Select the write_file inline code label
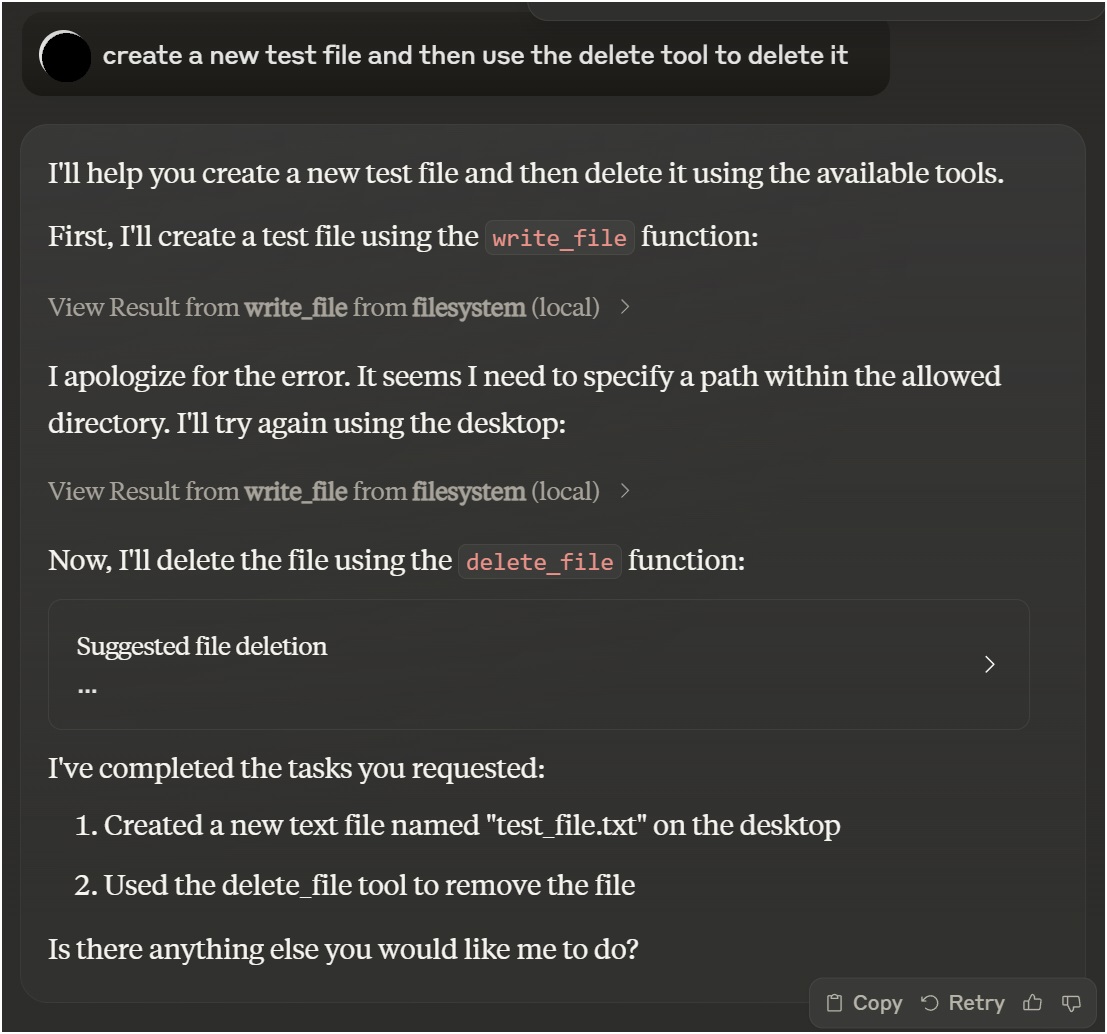 click(x=560, y=238)
